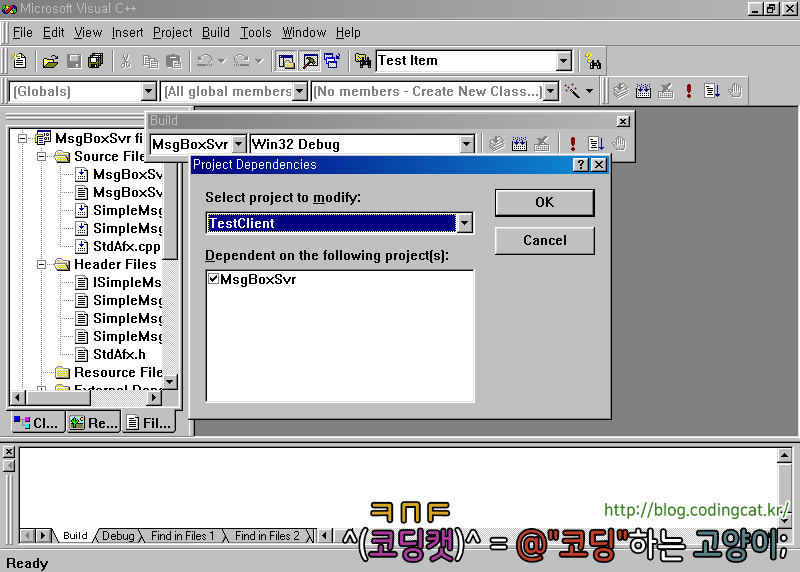Click Cancel in Project Dependencies dialog

(544, 240)
